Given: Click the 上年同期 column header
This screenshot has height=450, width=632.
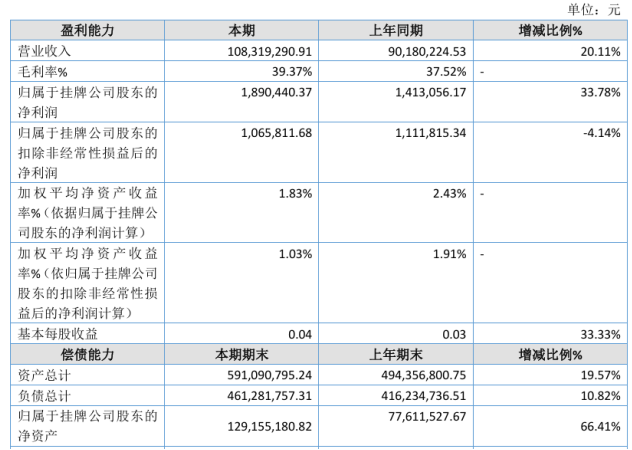Looking at the screenshot, I should 396,30.
